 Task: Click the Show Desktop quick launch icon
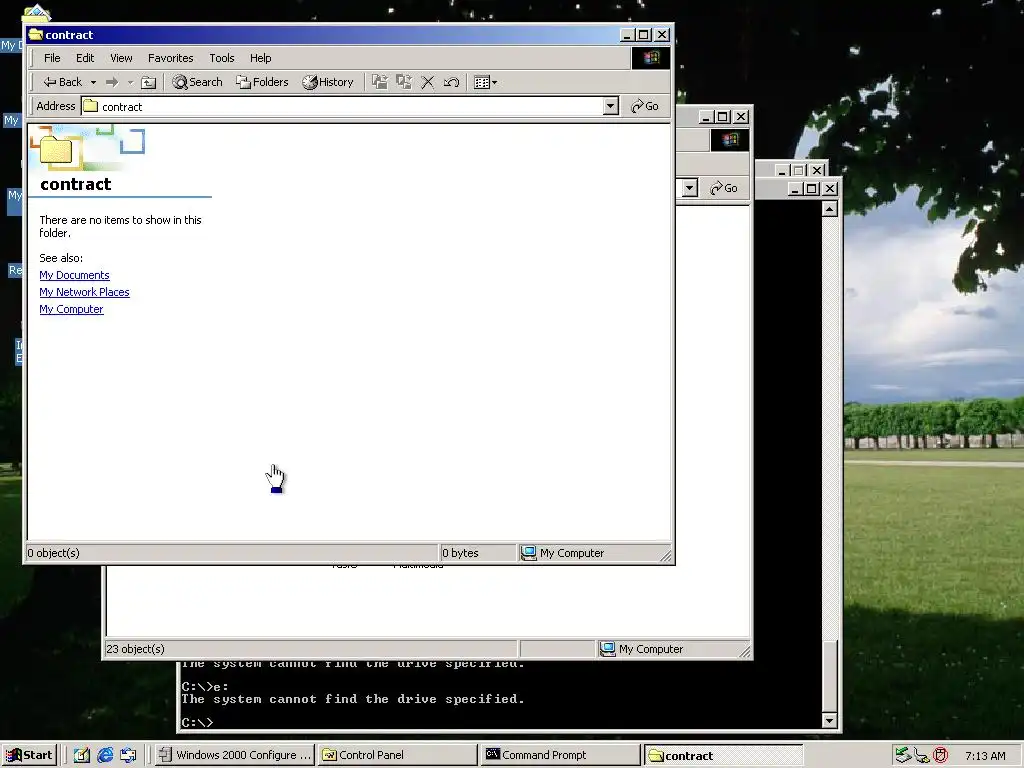82,755
